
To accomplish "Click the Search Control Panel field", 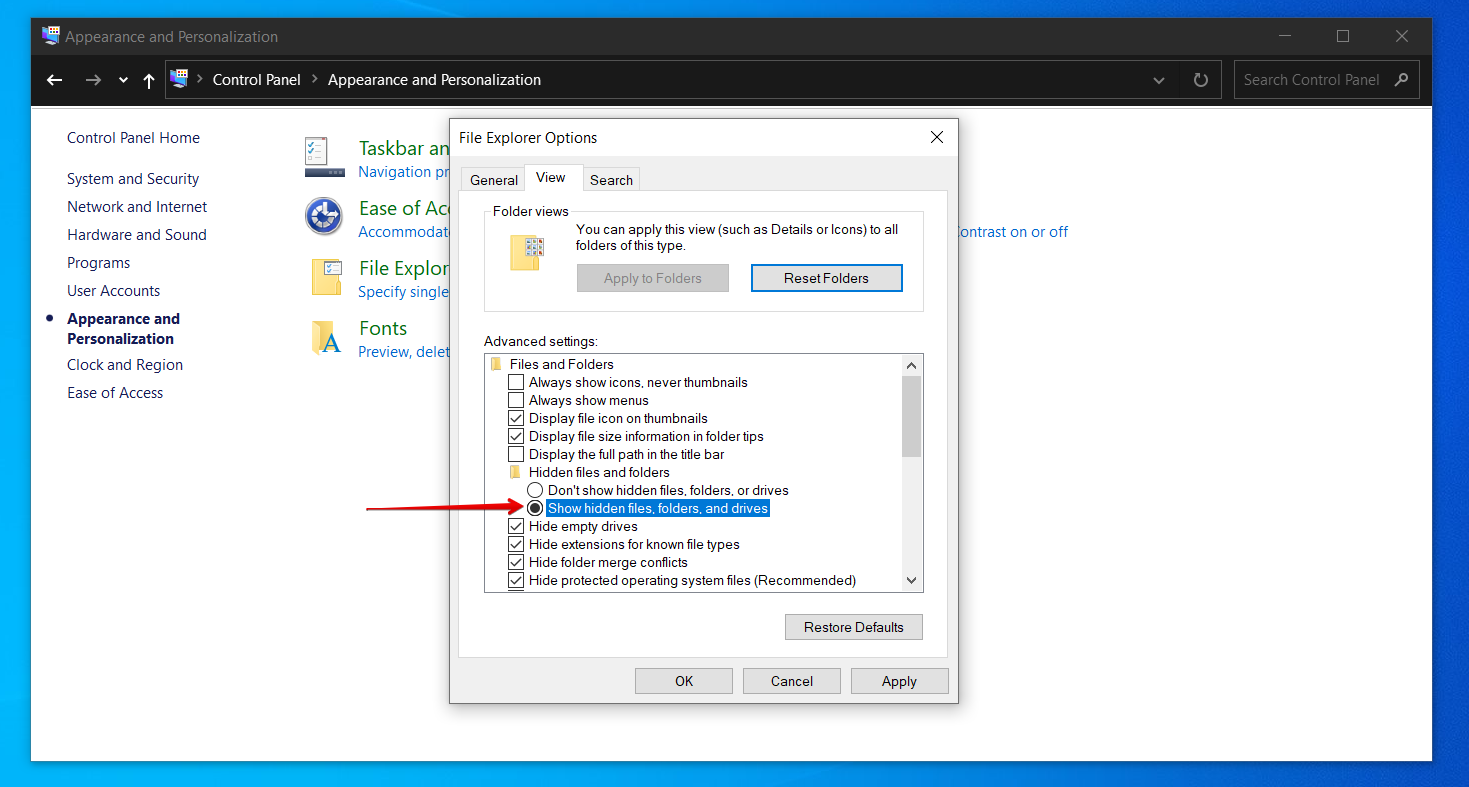I will tap(1311, 80).
